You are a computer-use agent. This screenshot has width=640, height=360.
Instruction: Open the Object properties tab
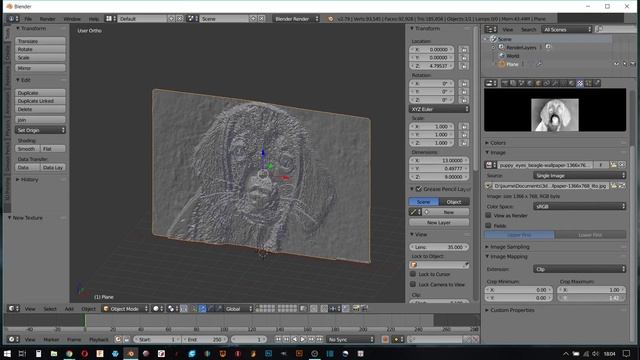pos(538,83)
